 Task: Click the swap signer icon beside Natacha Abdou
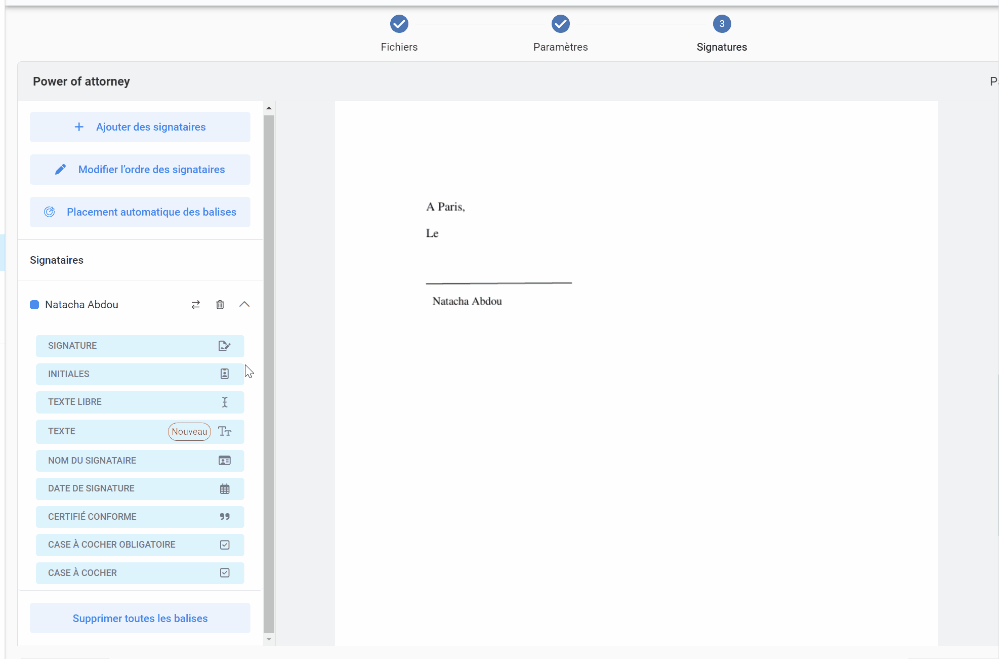click(x=196, y=305)
